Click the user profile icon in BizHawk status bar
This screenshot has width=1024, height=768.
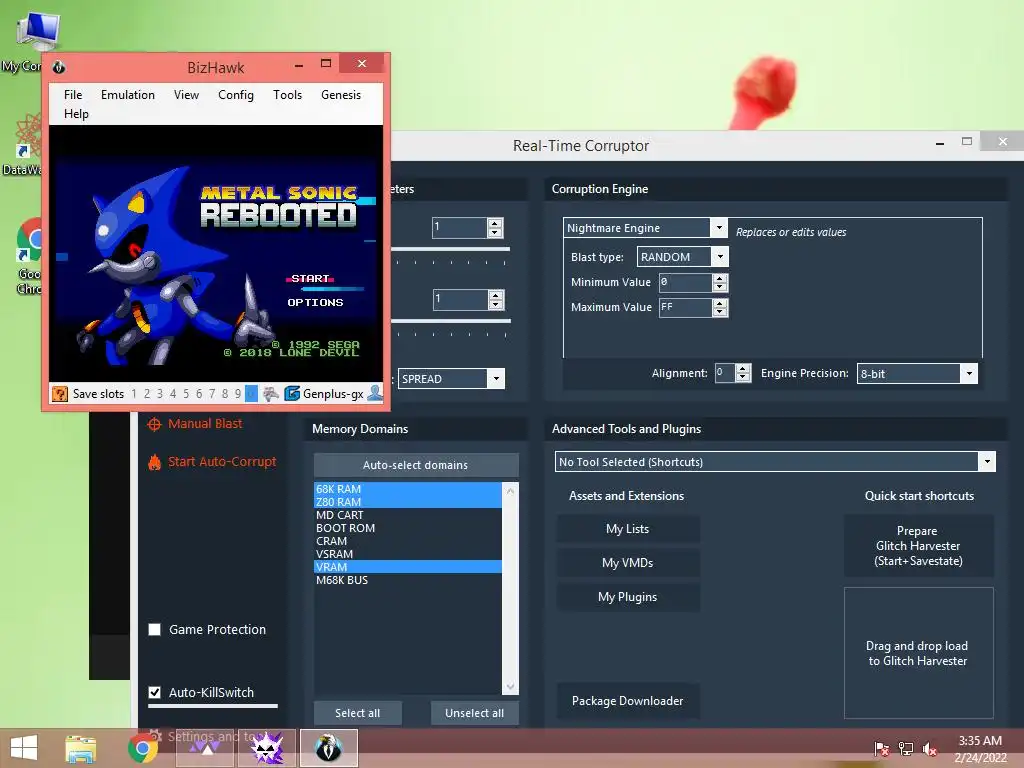[x=376, y=393]
